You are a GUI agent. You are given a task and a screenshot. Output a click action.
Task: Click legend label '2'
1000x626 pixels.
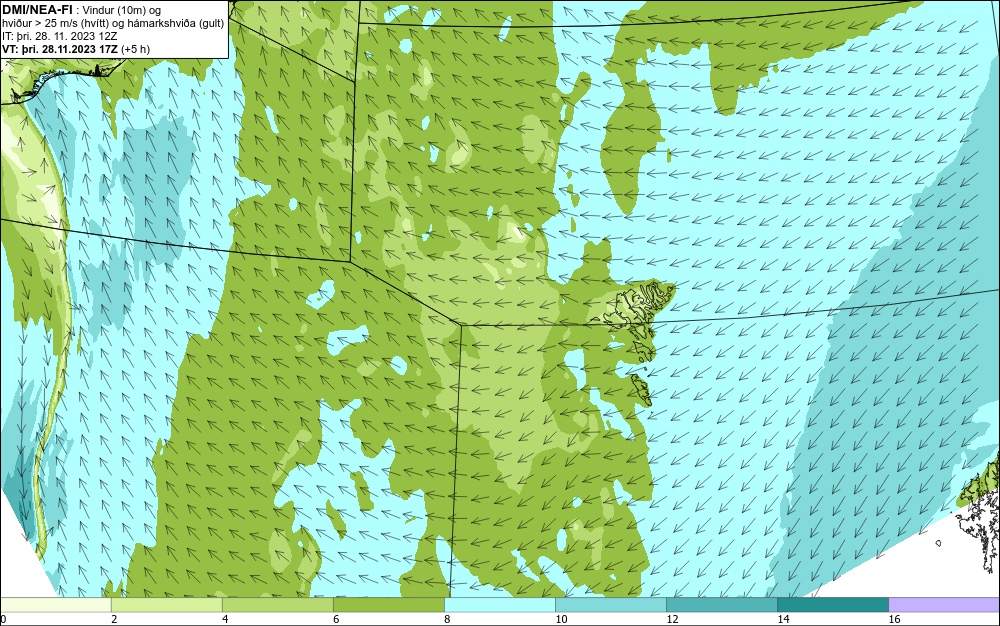click(x=114, y=619)
